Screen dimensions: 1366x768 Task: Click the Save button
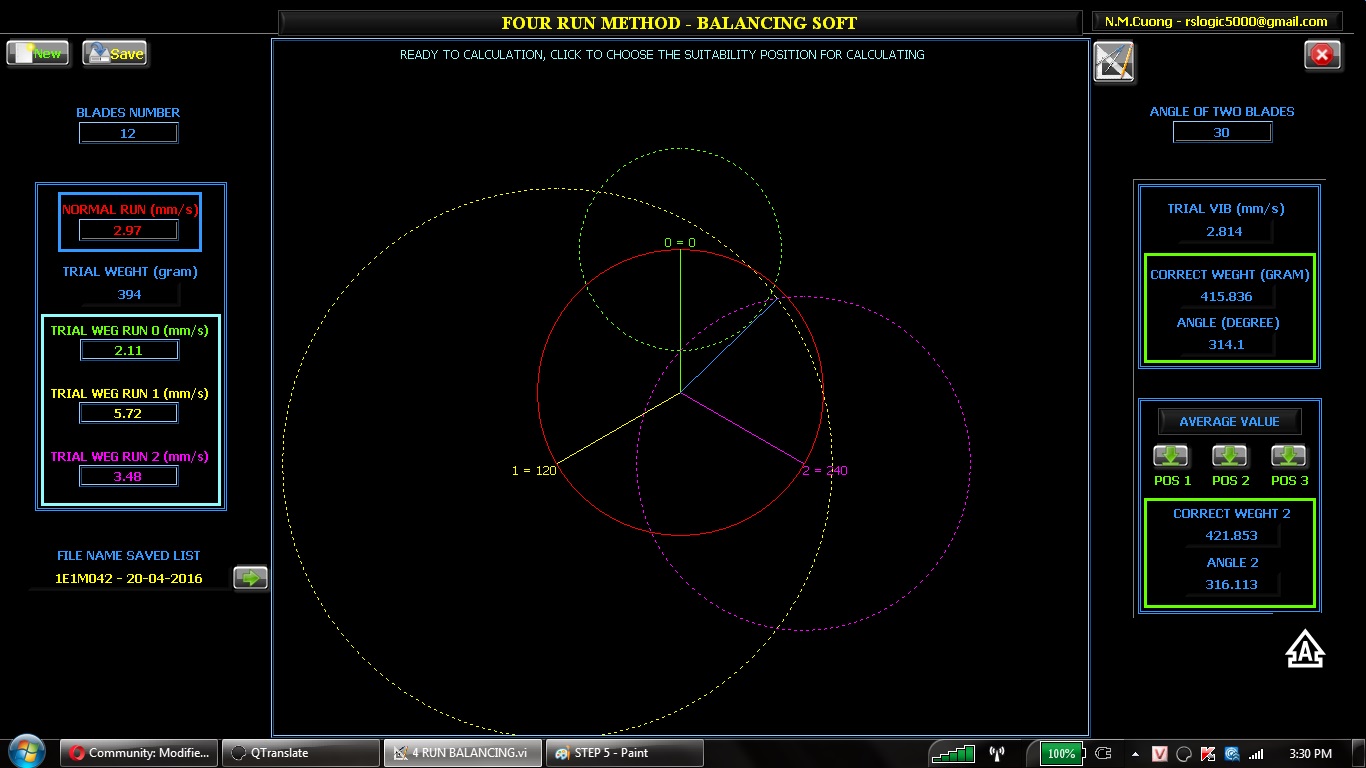pyautogui.click(x=115, y=53)
